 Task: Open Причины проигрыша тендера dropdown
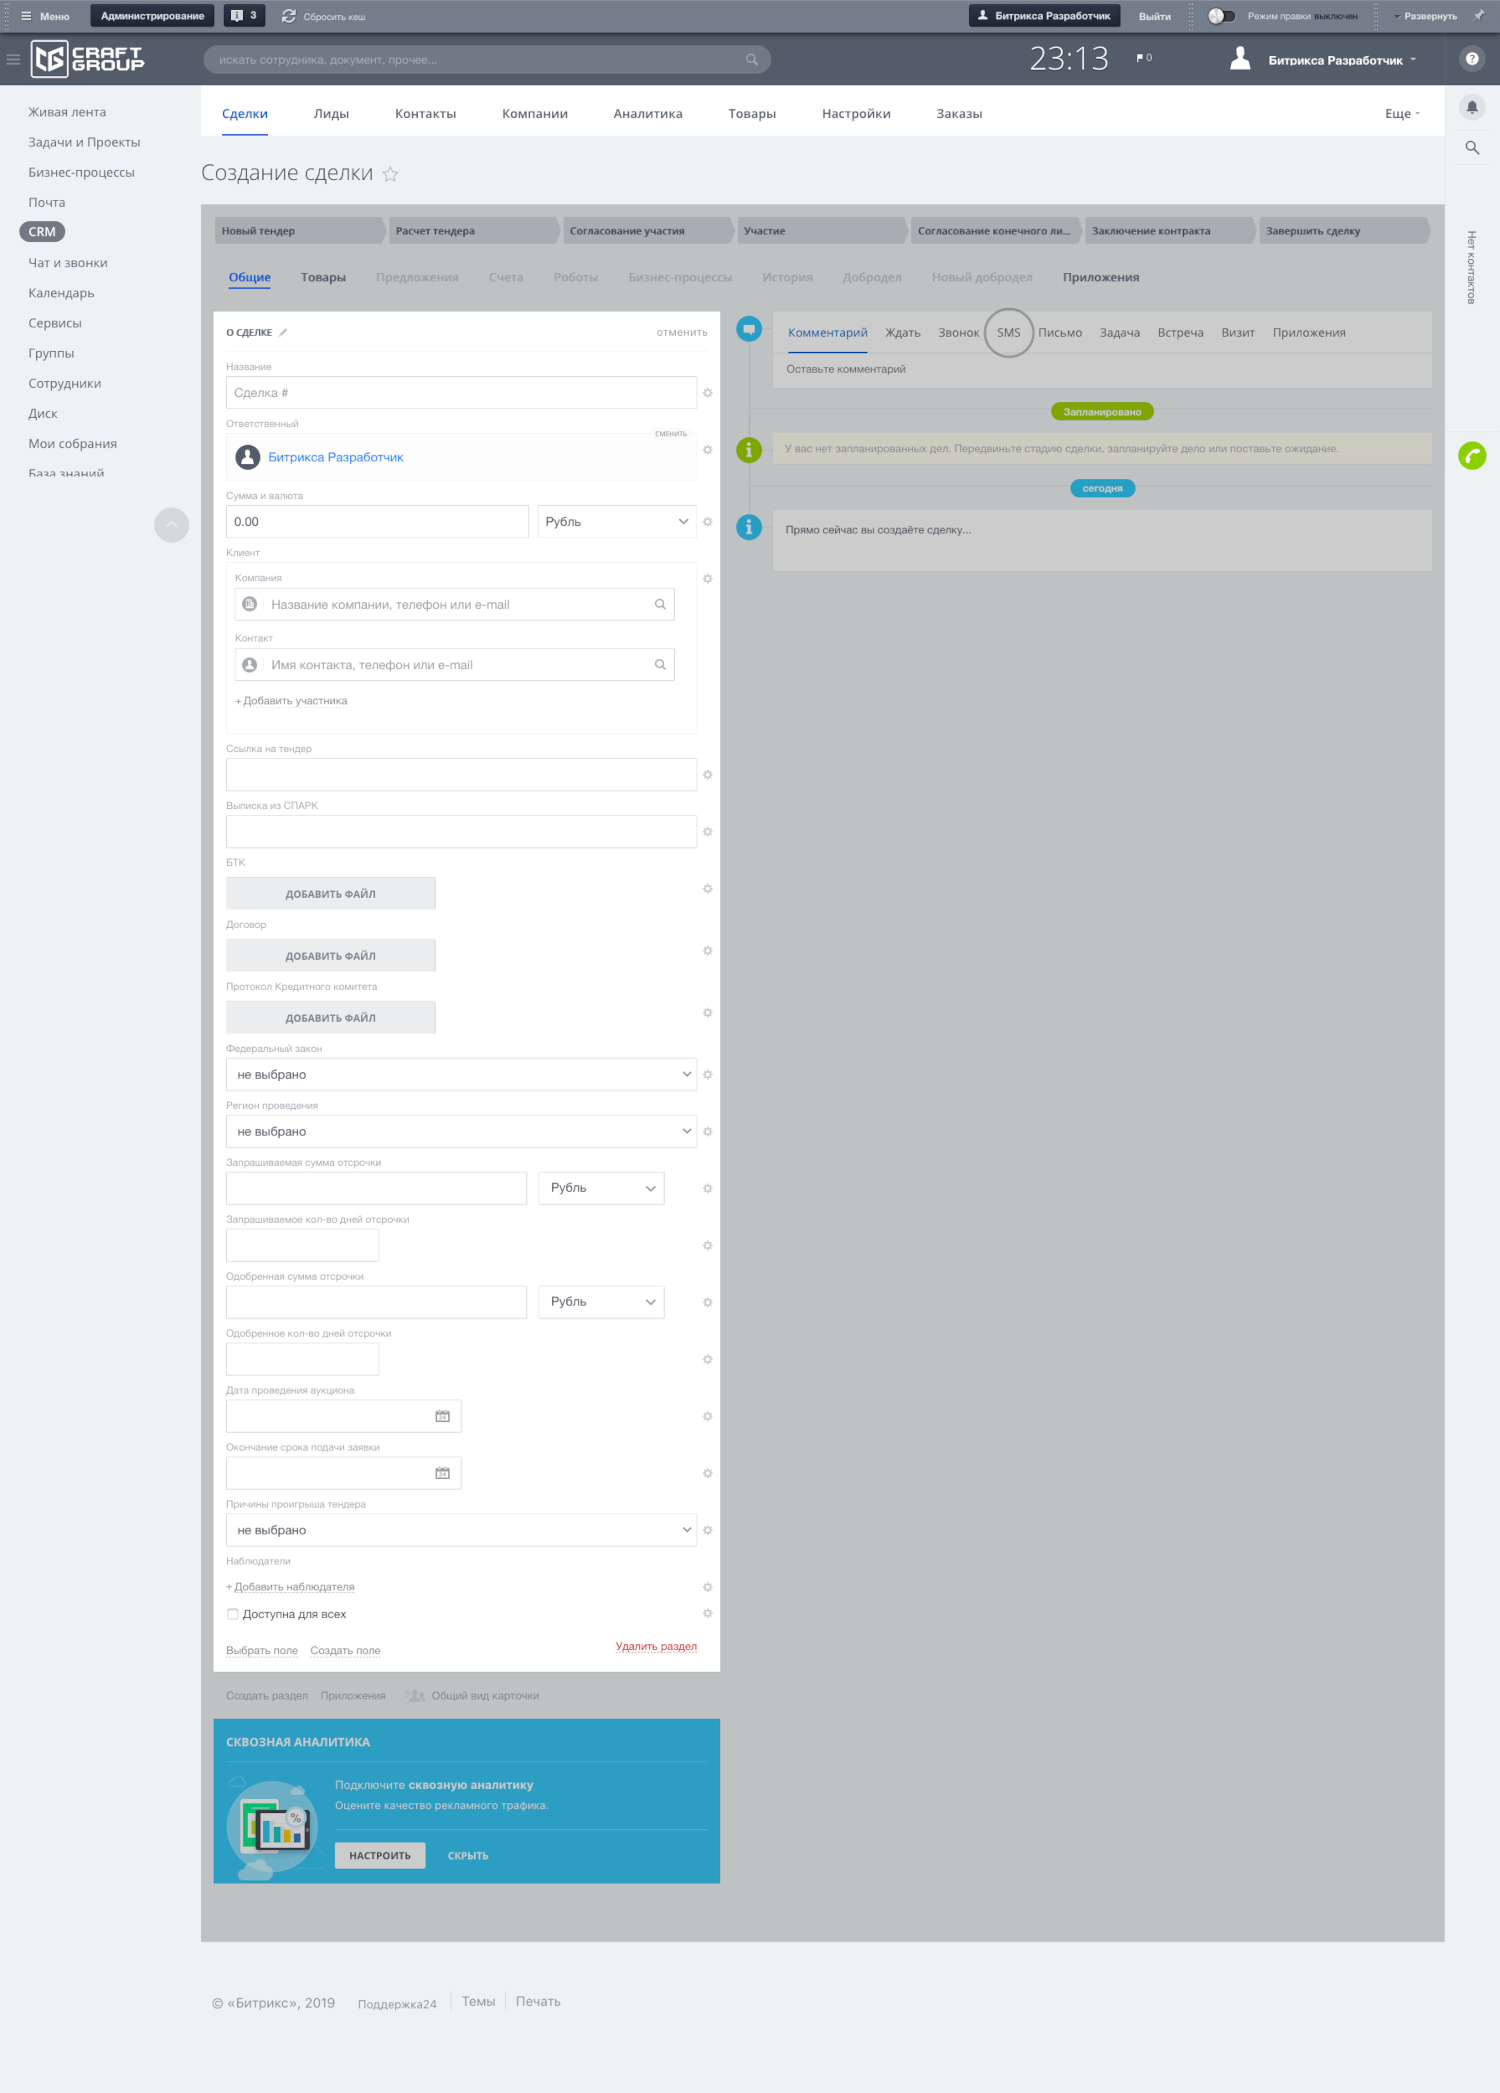[x=461, y=1530]
